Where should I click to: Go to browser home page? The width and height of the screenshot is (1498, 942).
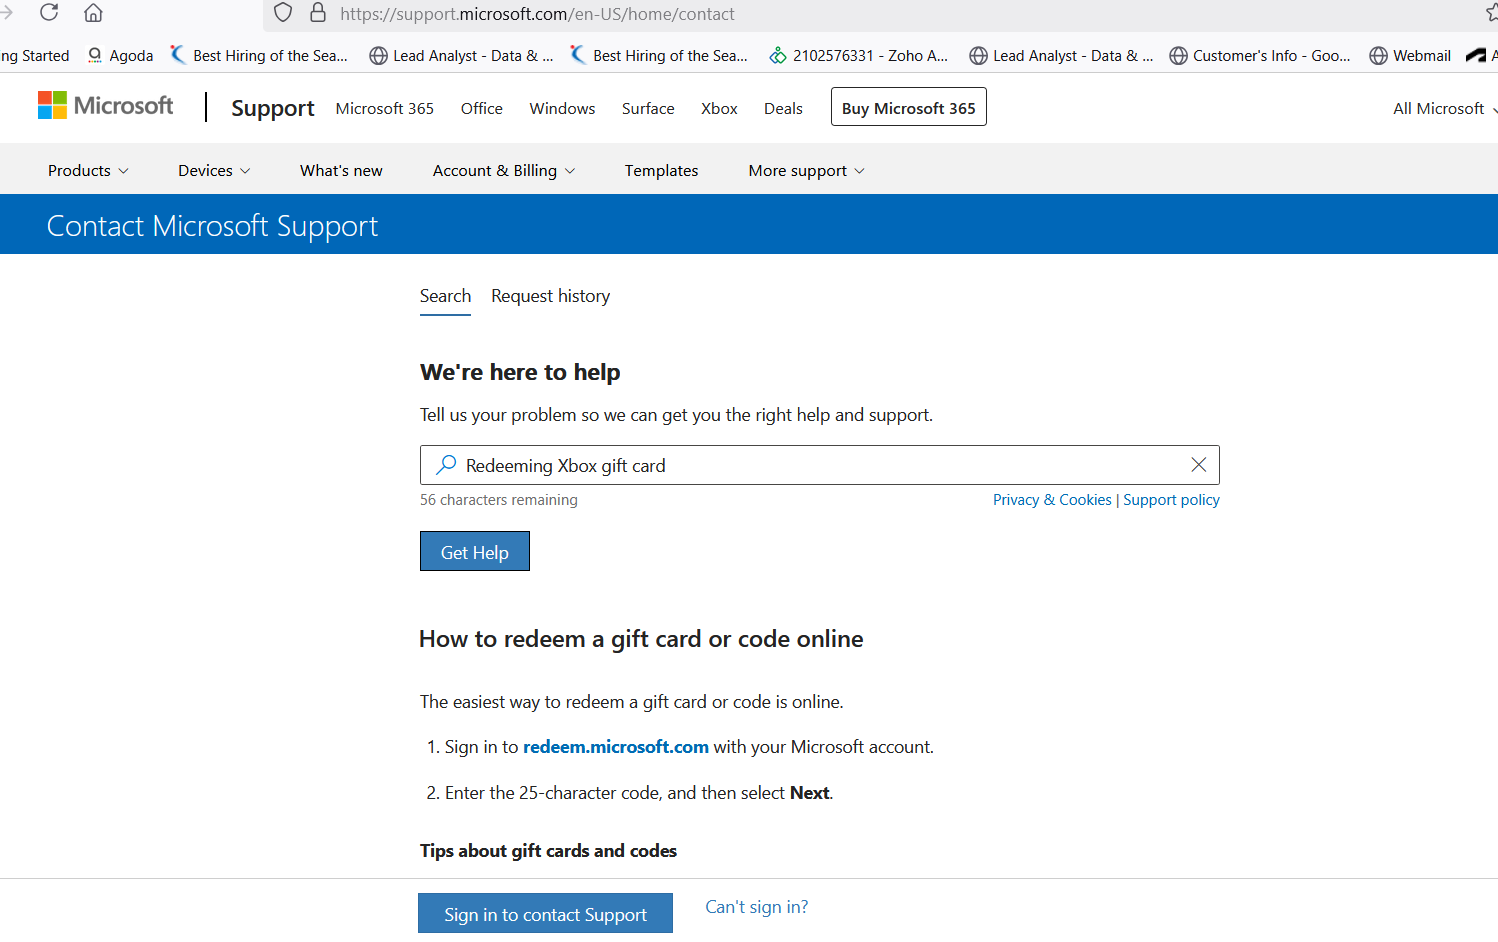93,13
